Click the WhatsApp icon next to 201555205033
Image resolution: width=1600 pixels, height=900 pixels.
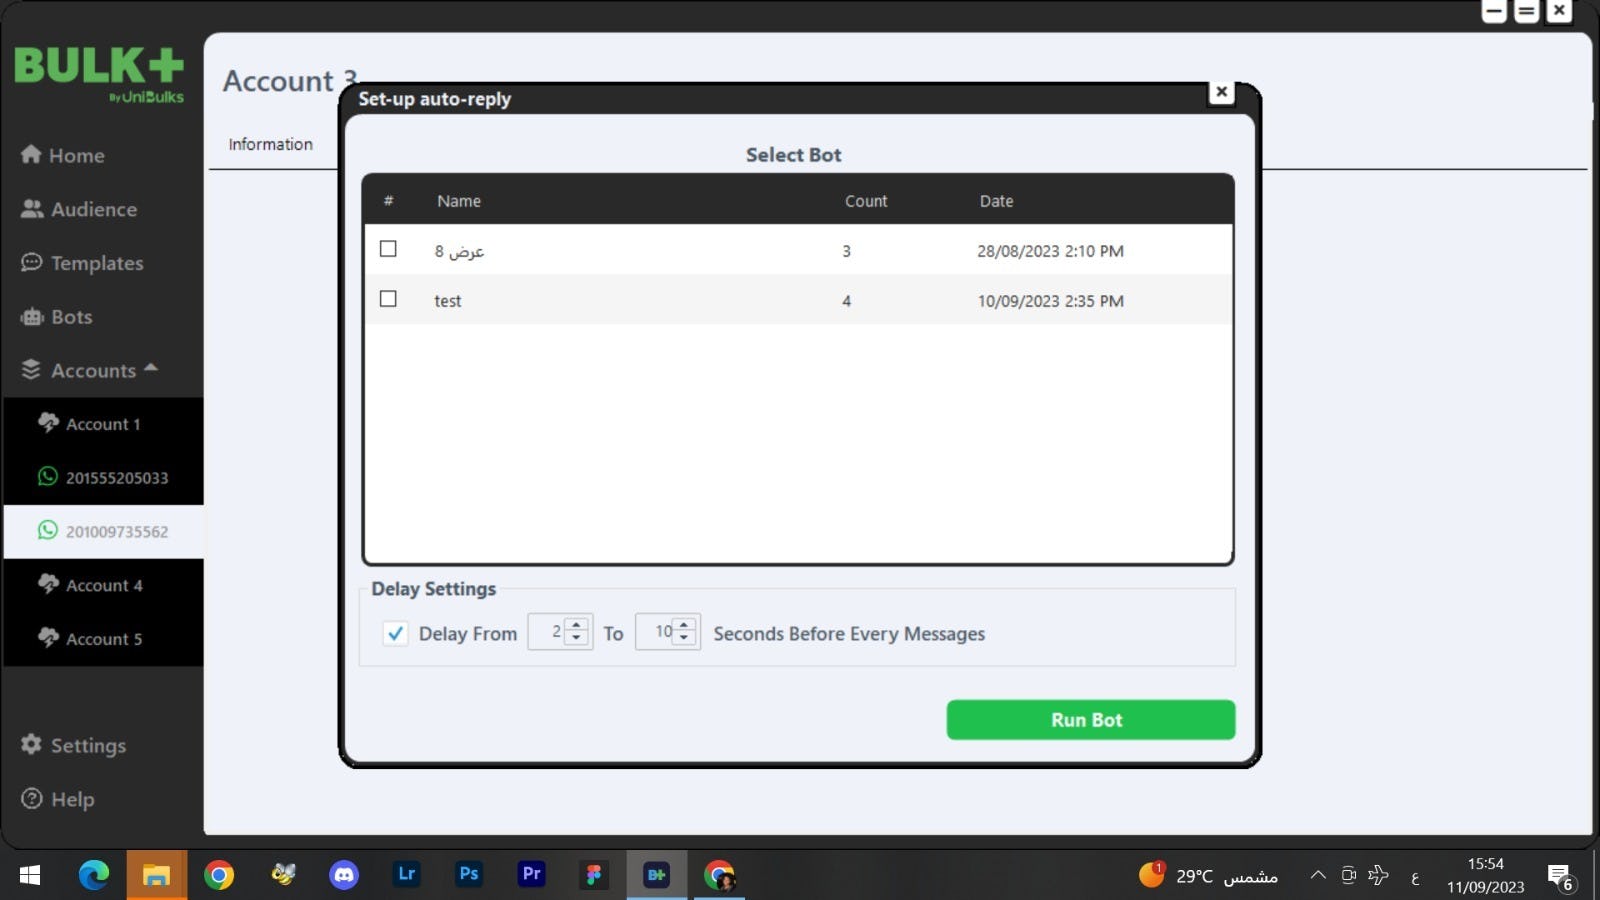click(46, 477)
